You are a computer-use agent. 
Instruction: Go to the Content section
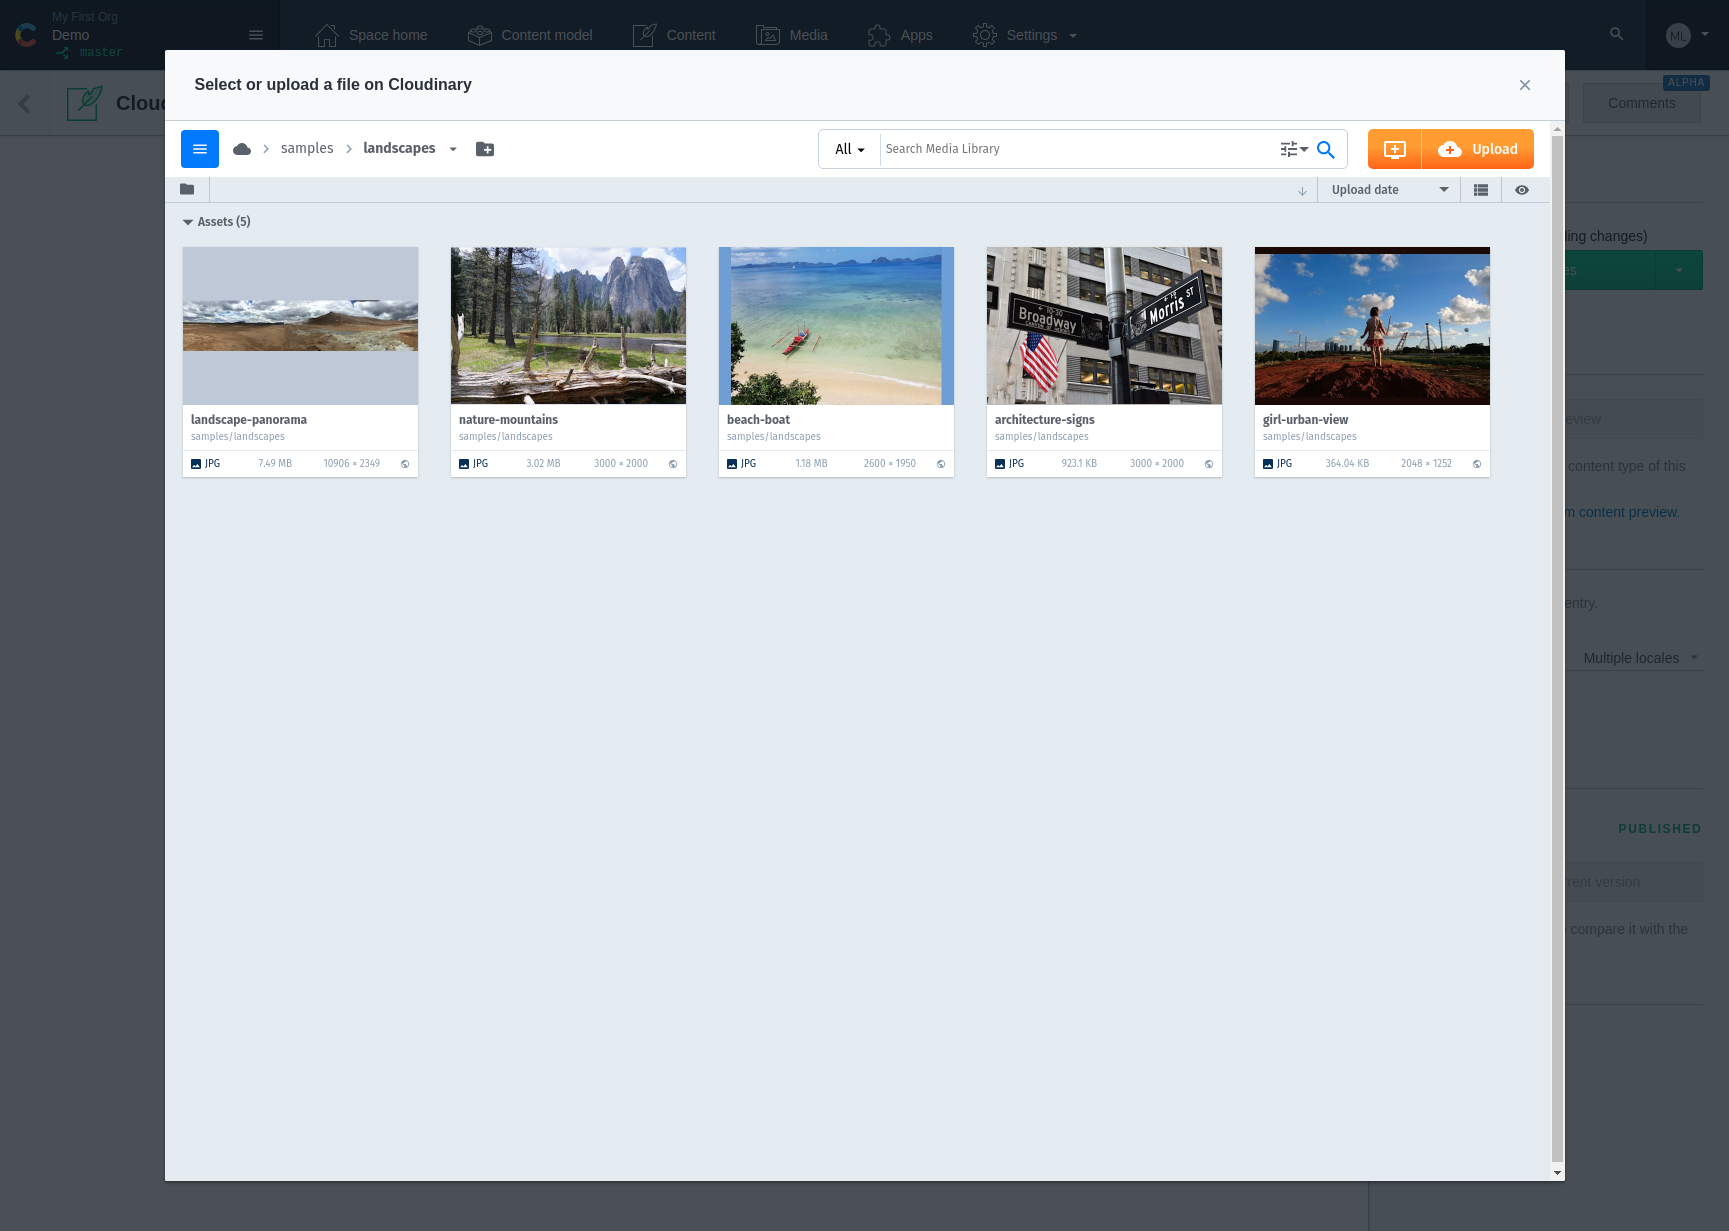pos(674,35)
